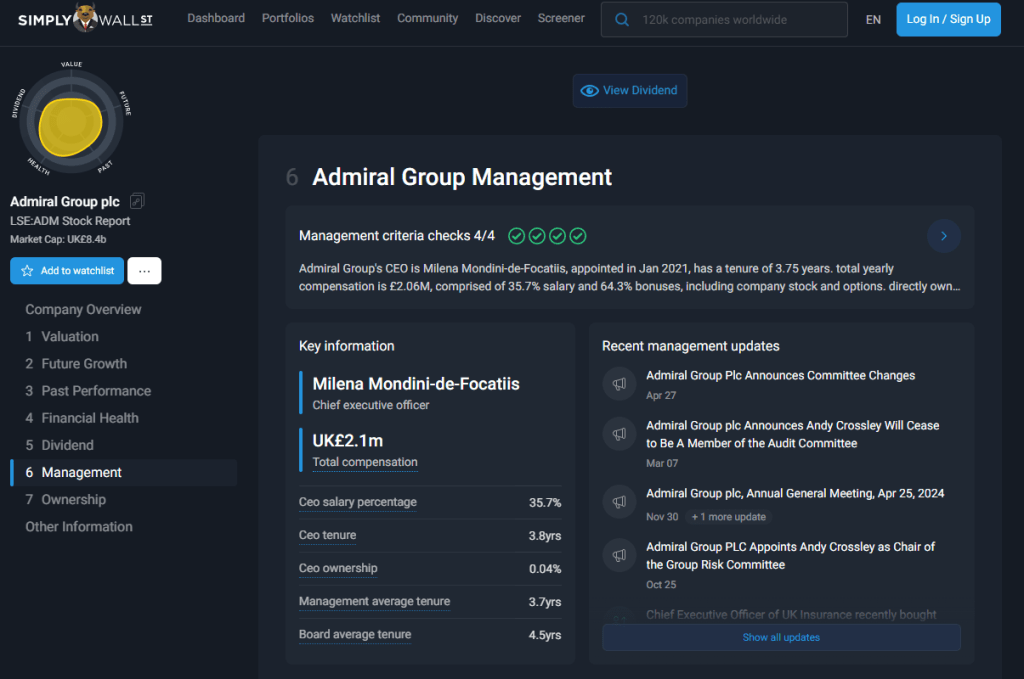The height and width of the screenshot is (679, 1024).
Task: Click the first green management check mark
Action: (516, 236)
